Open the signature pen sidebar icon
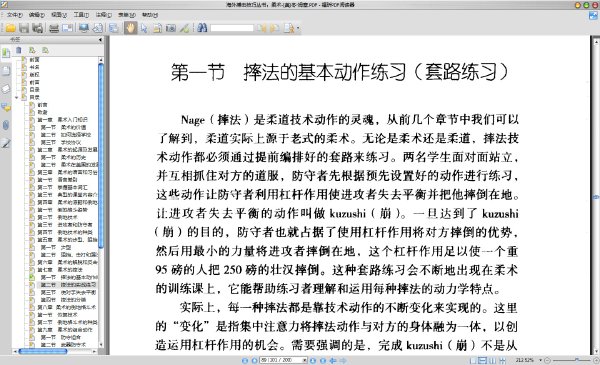The image size is (600, 365). [x=6, y=143]
